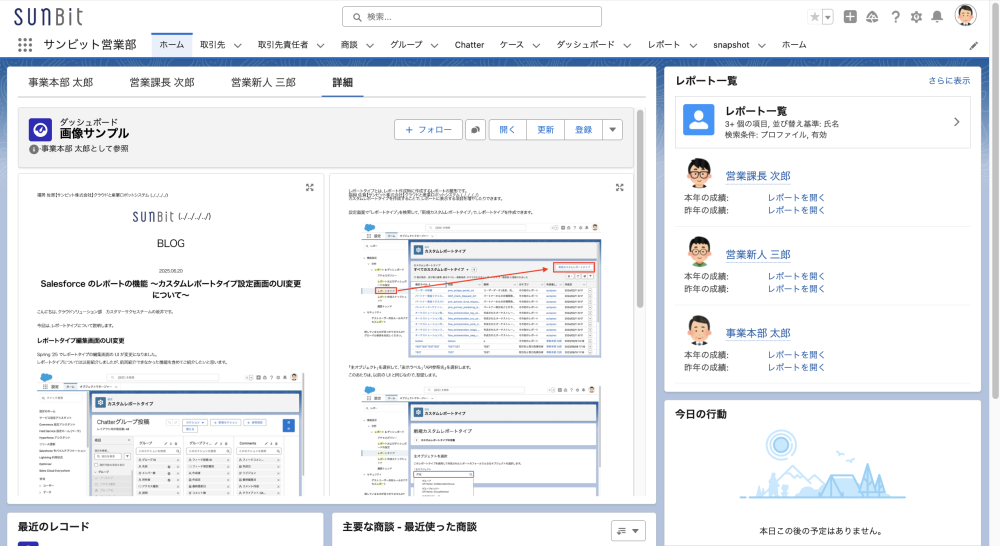This screenshot has height=546, width=1000.
Task: Expand the グループ tab dropdown
Action: coord(434,45)
